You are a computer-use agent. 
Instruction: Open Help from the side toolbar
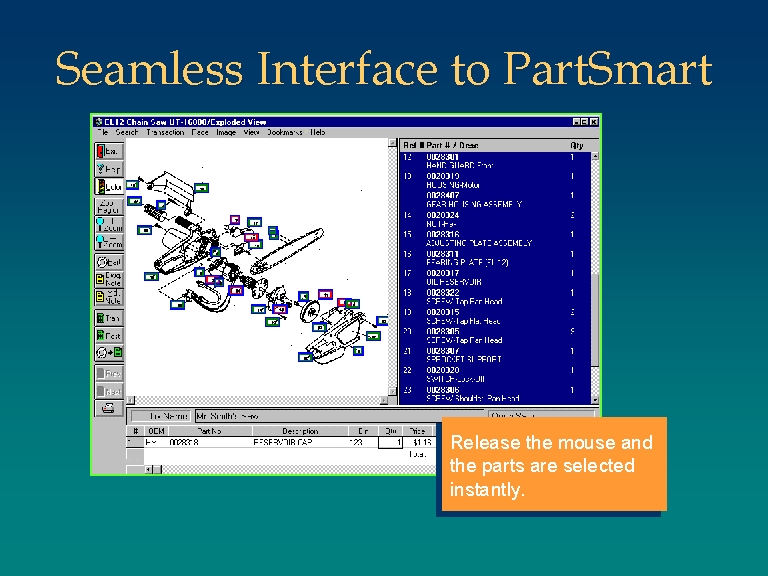pyautogui.click(x=109, y=169)
